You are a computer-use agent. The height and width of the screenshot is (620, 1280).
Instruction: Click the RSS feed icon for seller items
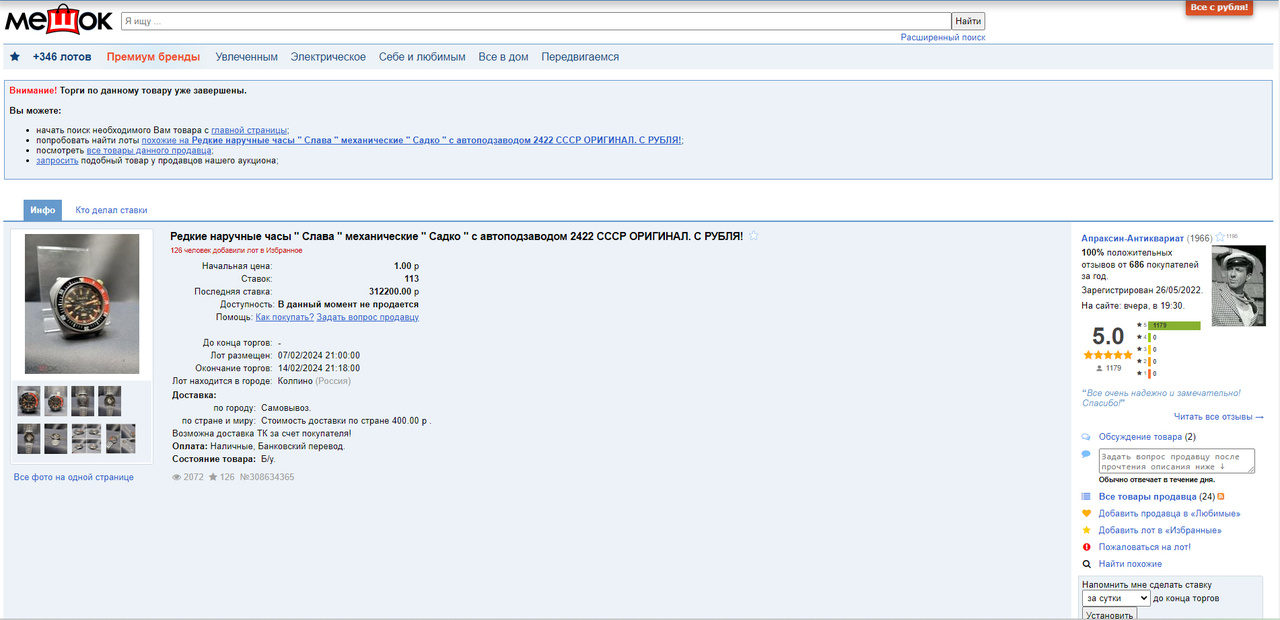pyautogui.click(x=1221, y=496)
